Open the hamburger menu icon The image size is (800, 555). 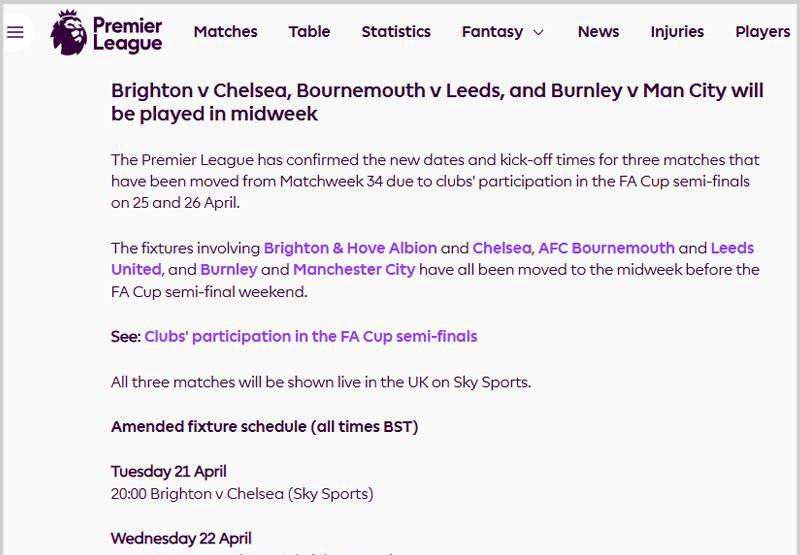(x=15, y=32)
